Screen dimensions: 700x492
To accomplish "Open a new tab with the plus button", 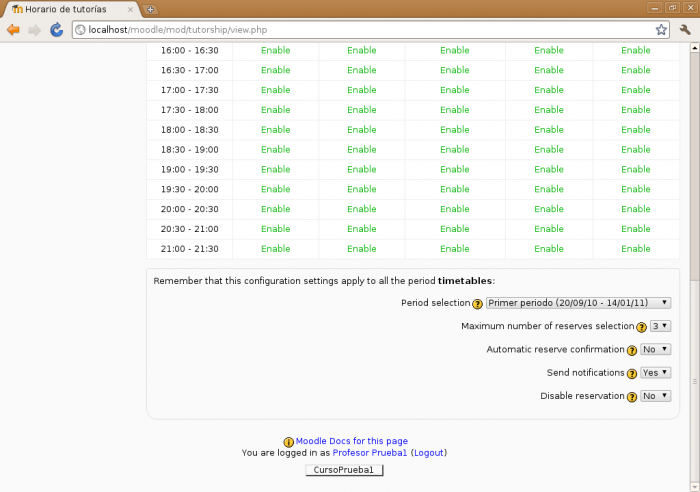I will (150, 9).
